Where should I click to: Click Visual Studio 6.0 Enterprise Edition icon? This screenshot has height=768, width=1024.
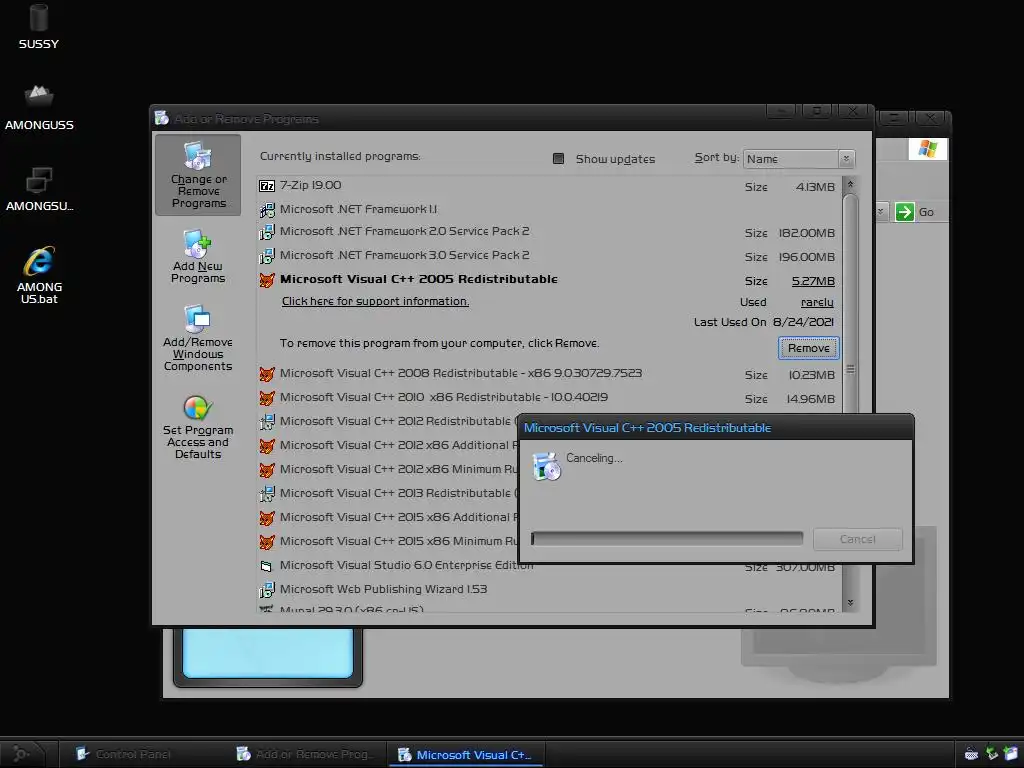[266, 566]
